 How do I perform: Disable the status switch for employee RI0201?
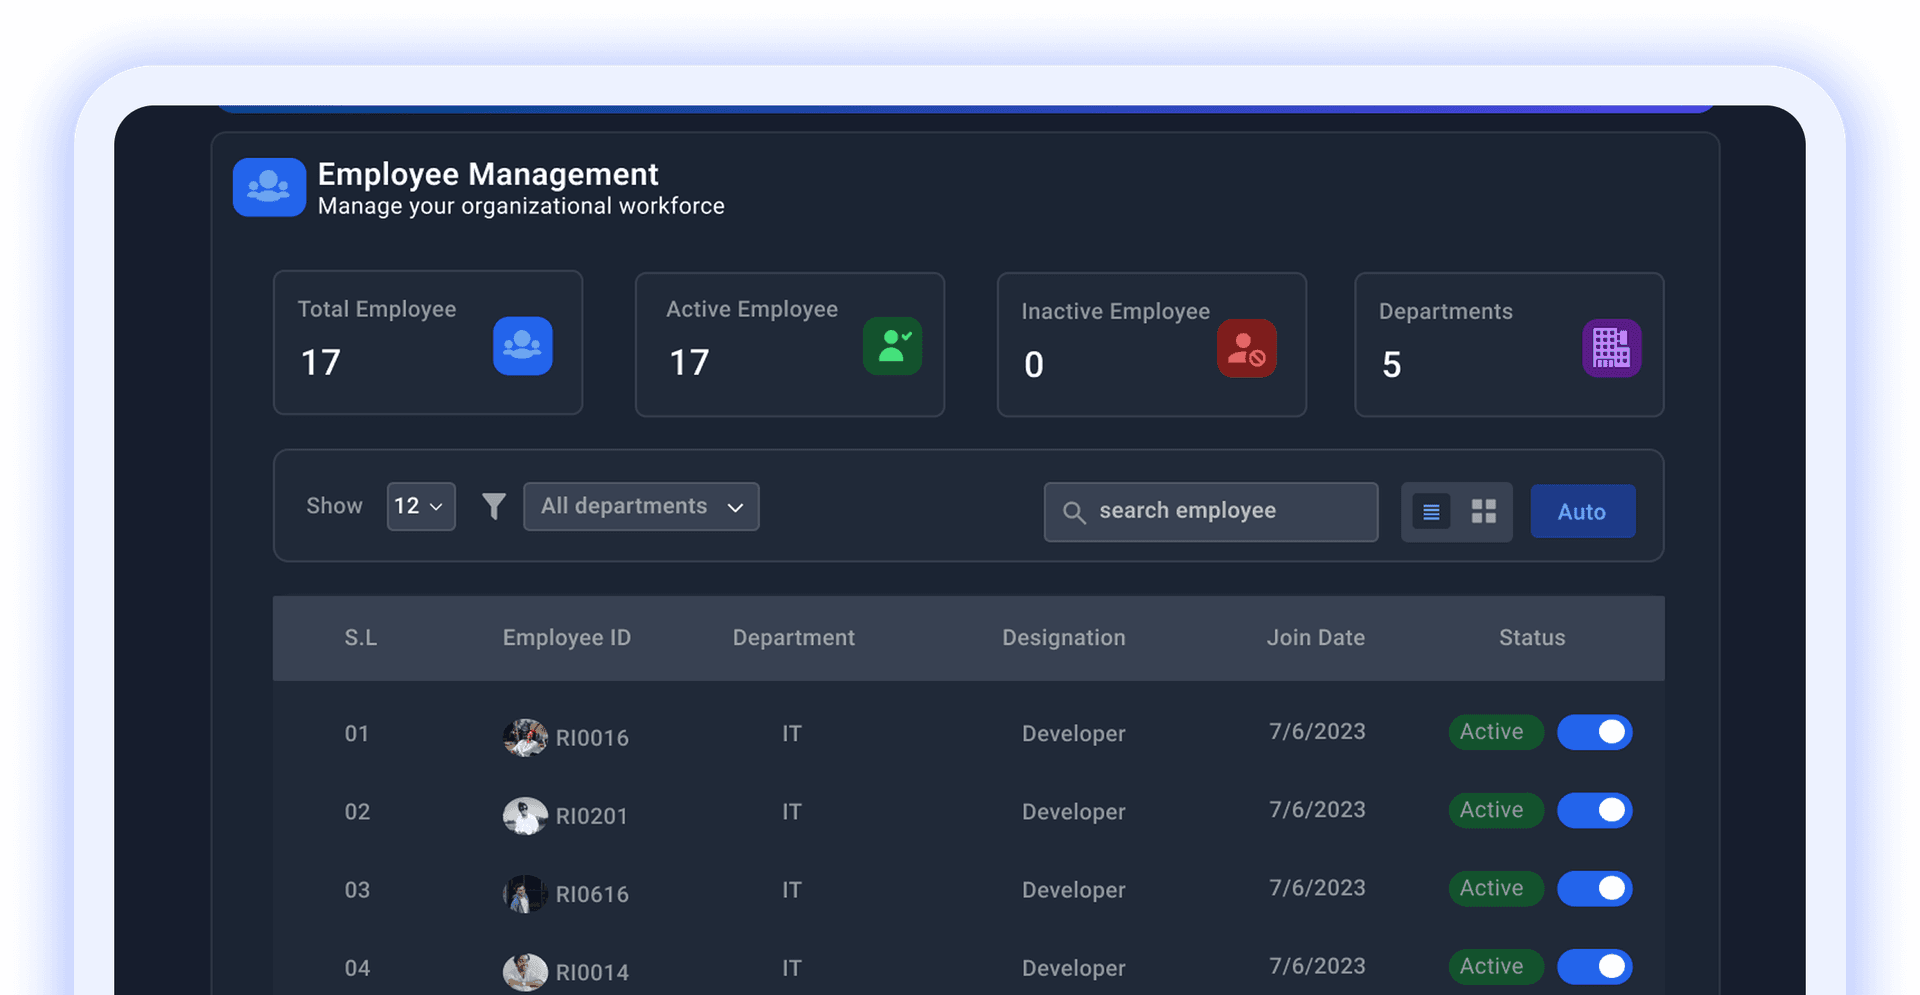point(1594,811)
